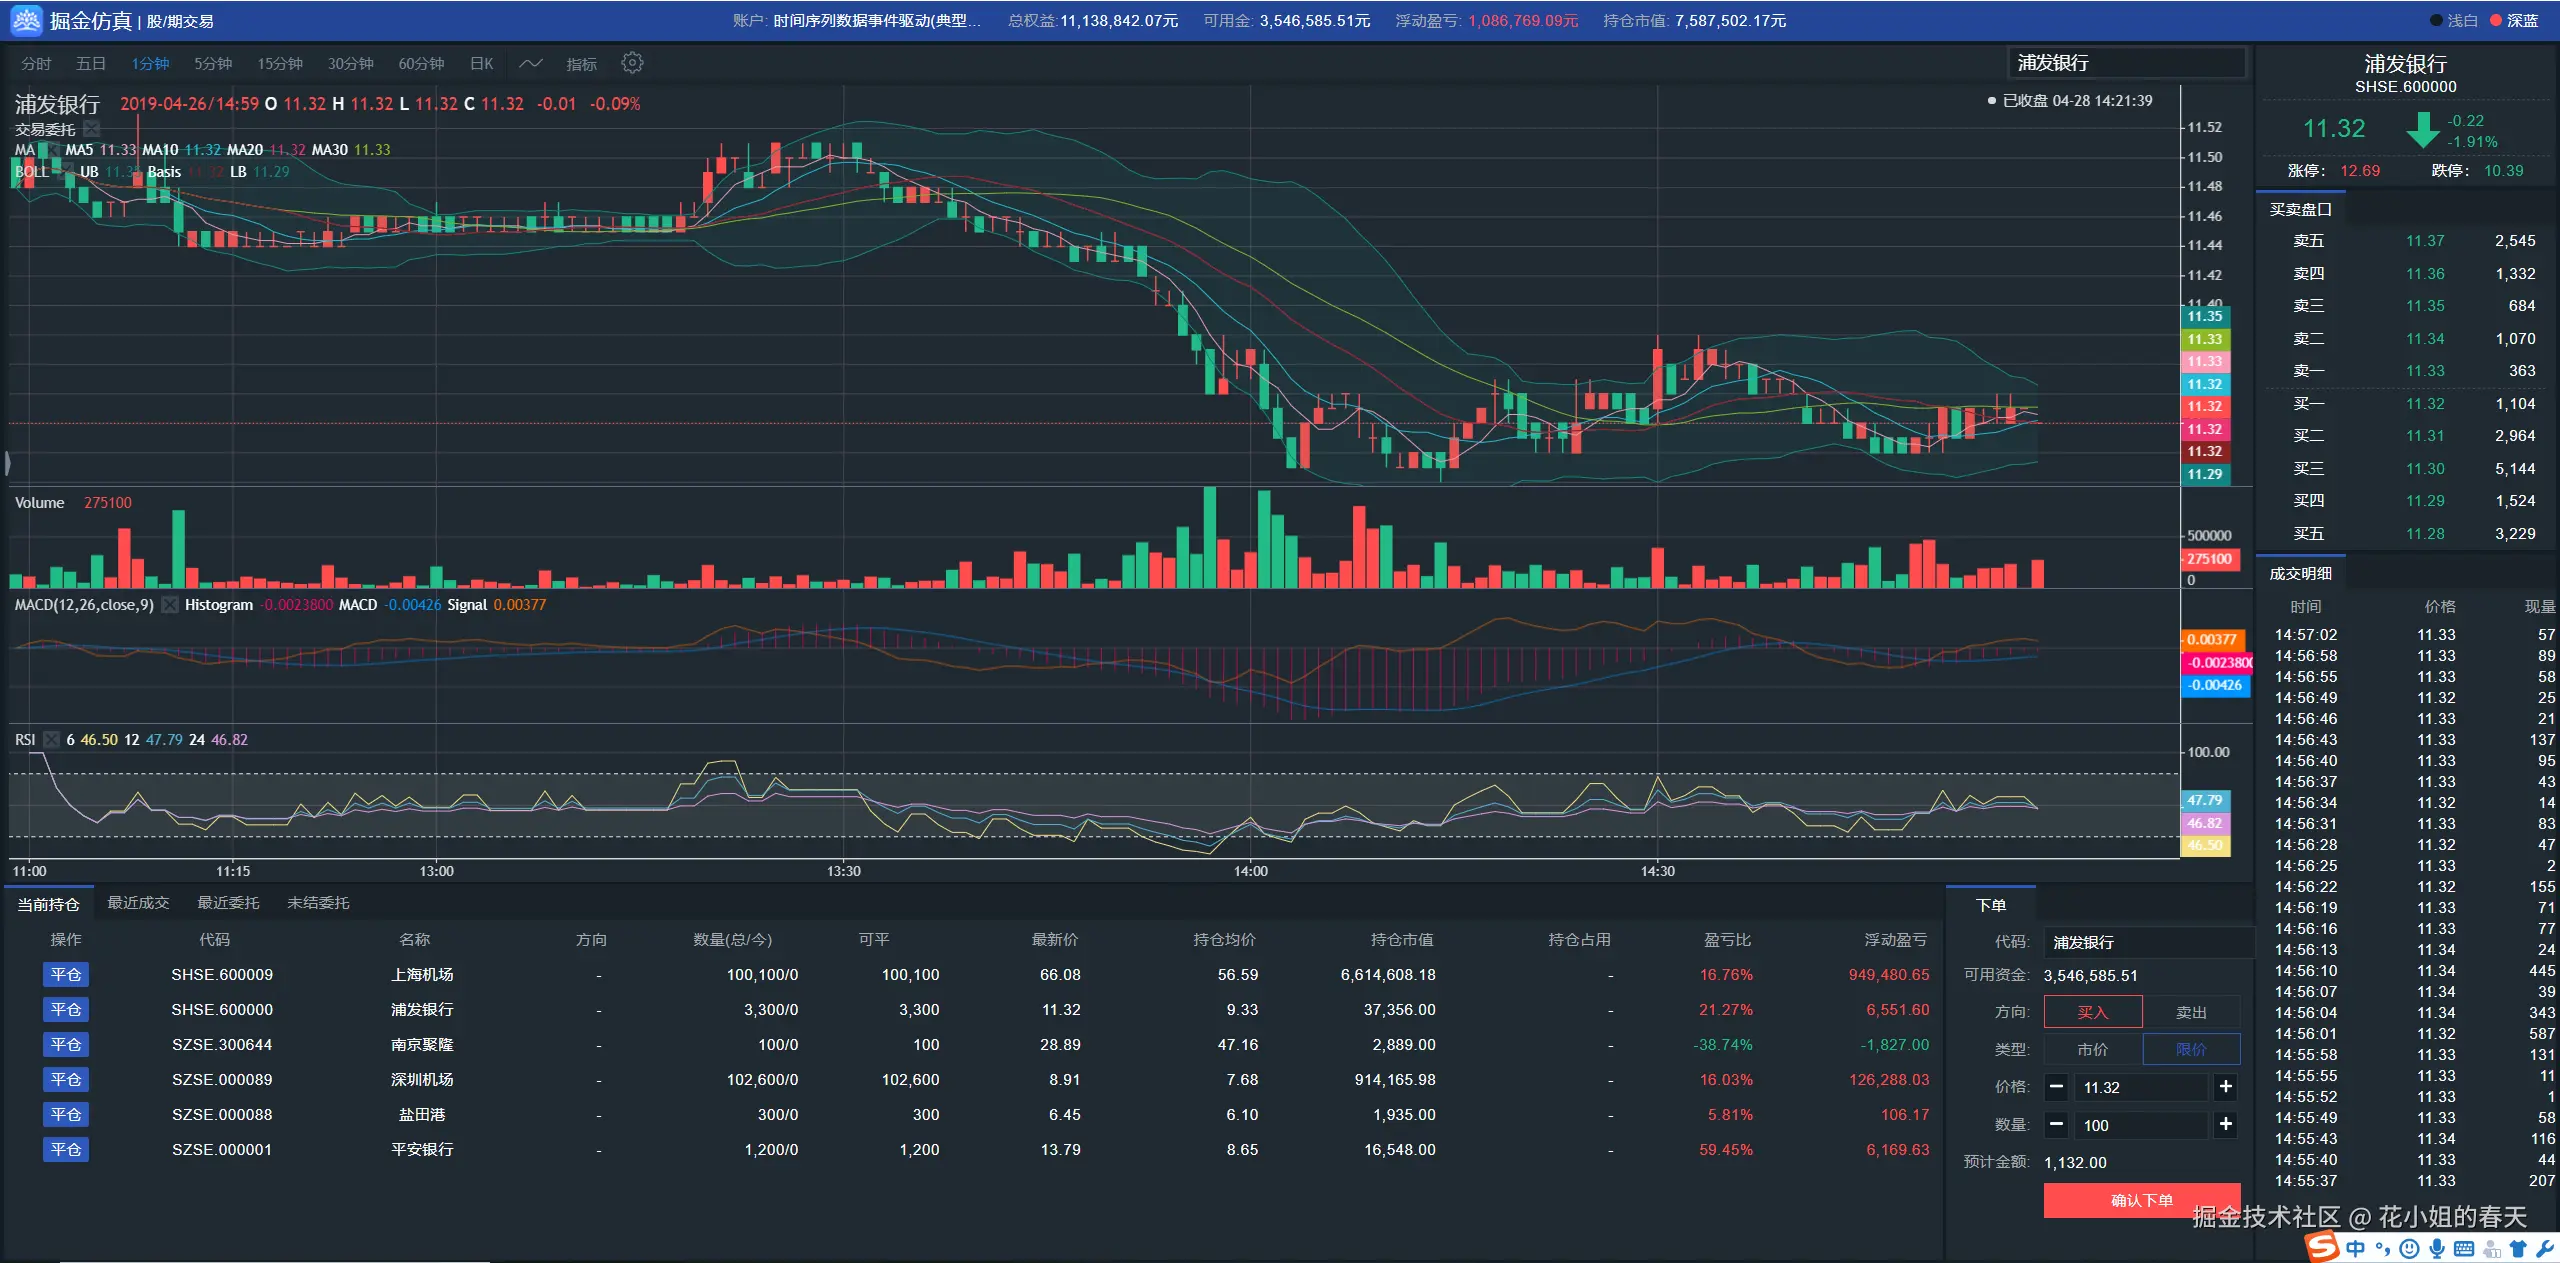Select the 5分钟 chart period
The image size is (2560, 1263).
coord(213,64)
